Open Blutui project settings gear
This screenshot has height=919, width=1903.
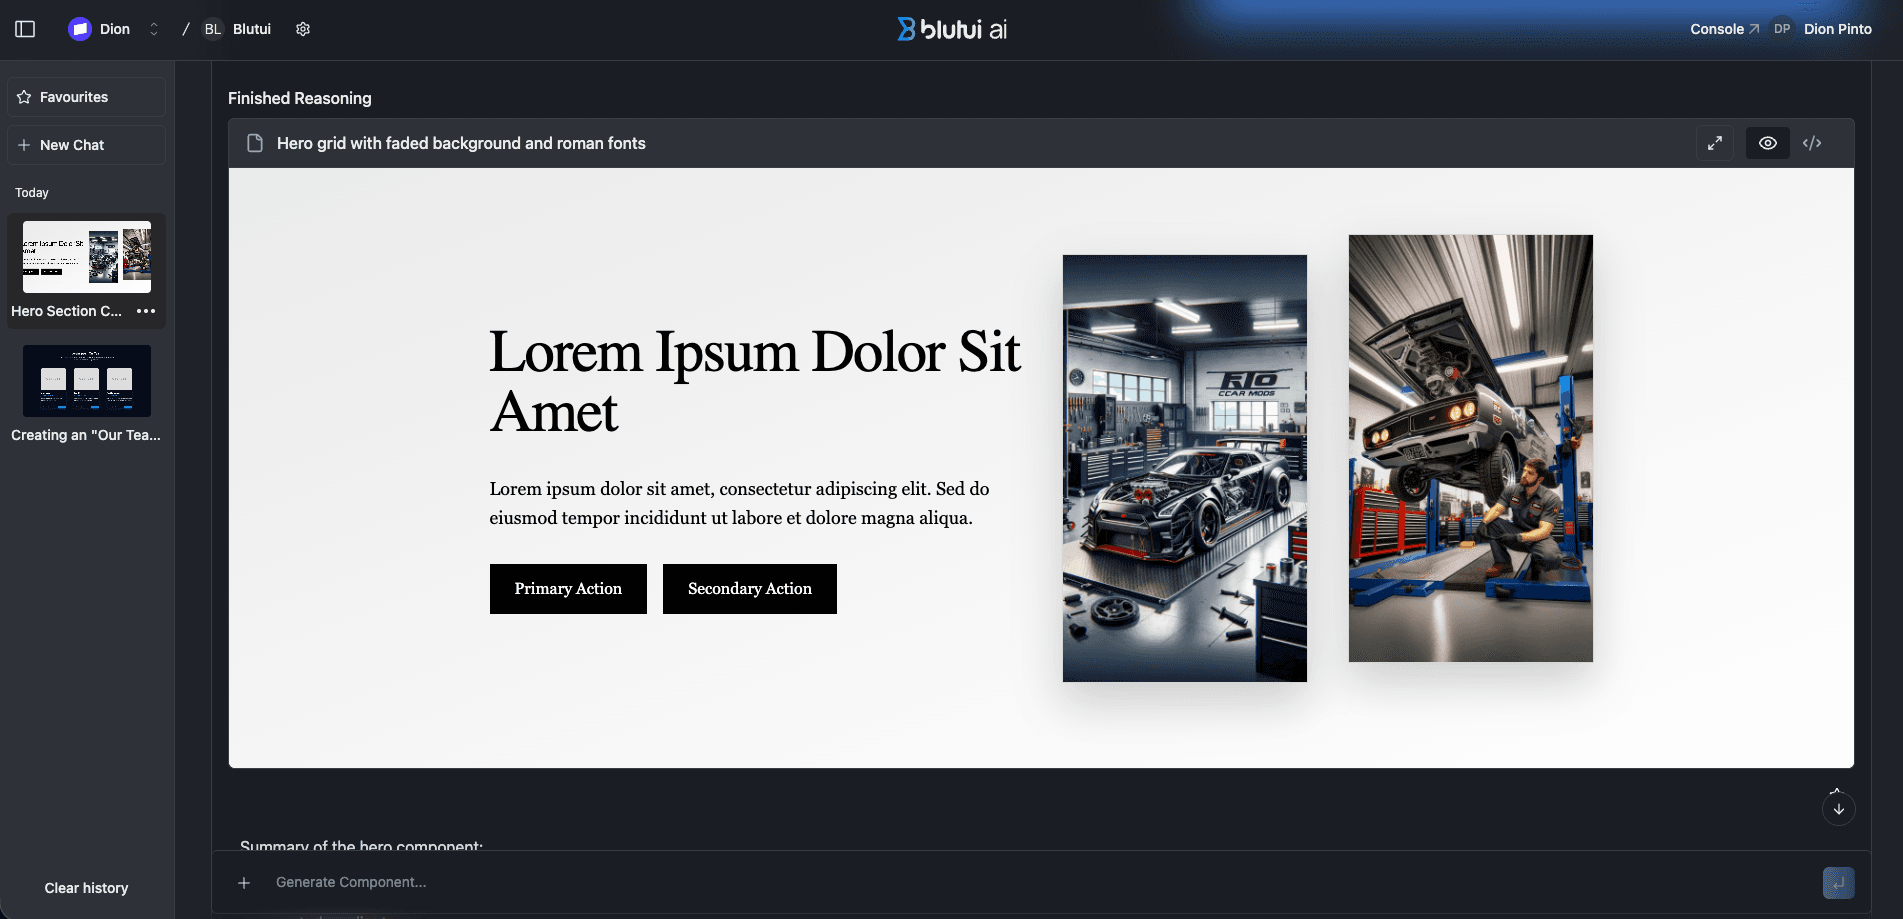[x=303, y=29]
